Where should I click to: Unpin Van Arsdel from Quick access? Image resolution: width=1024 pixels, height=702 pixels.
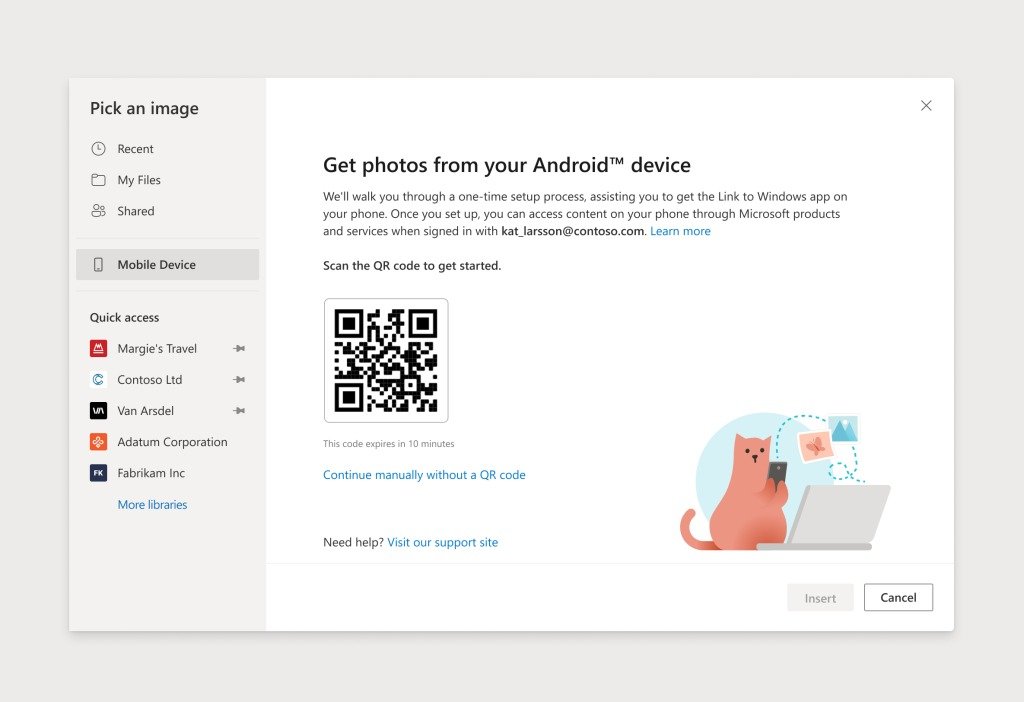coord(239,411)
